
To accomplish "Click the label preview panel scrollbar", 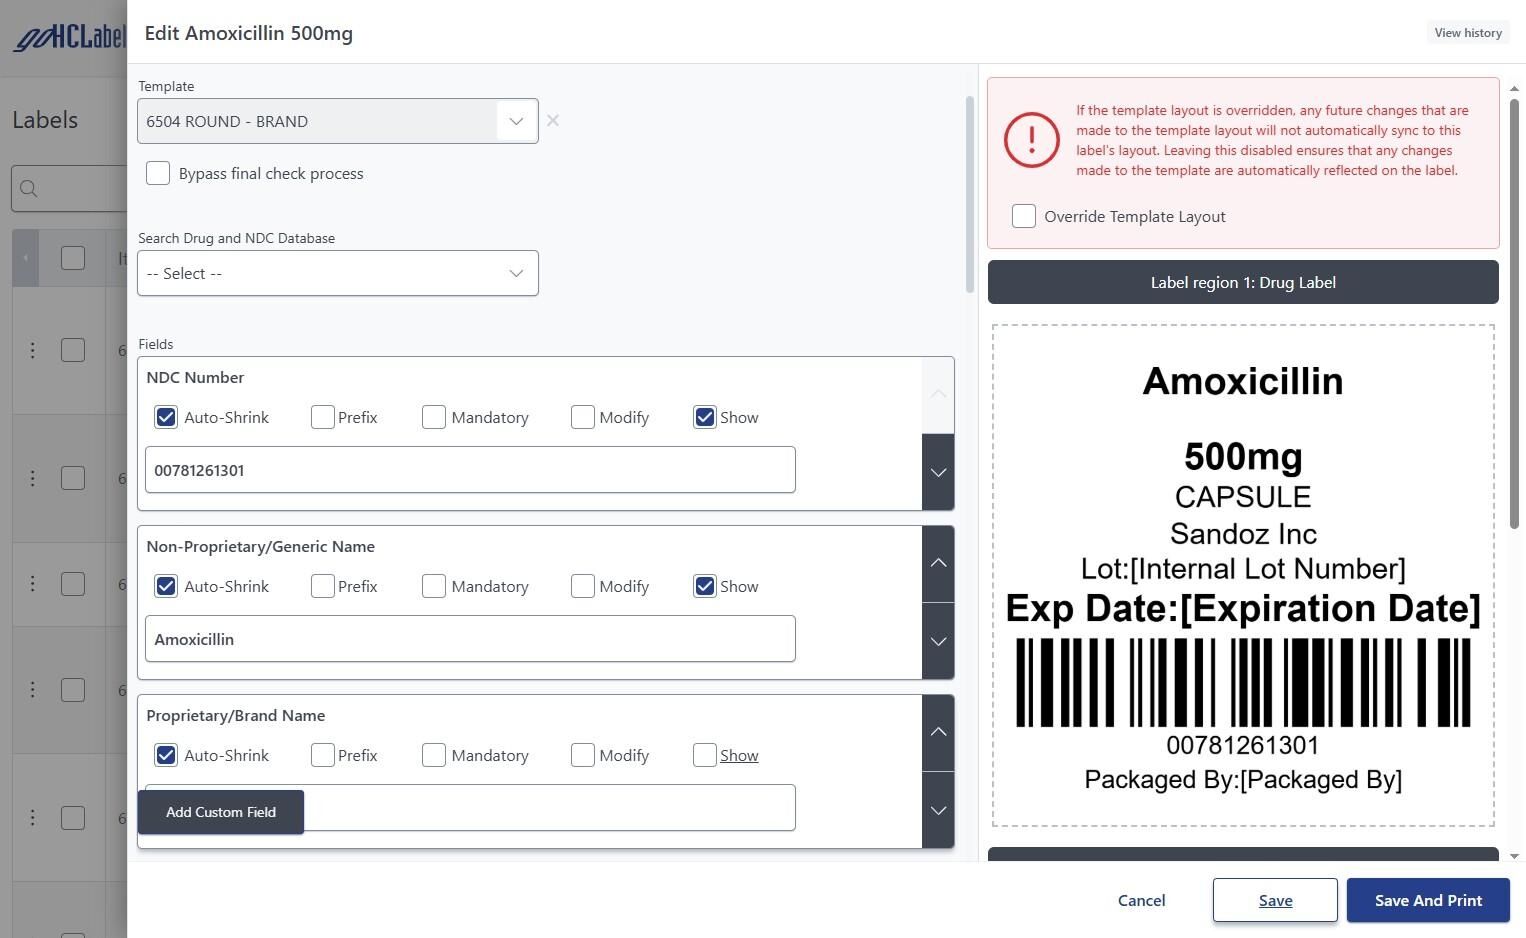I will click(x=1514, y=310).
